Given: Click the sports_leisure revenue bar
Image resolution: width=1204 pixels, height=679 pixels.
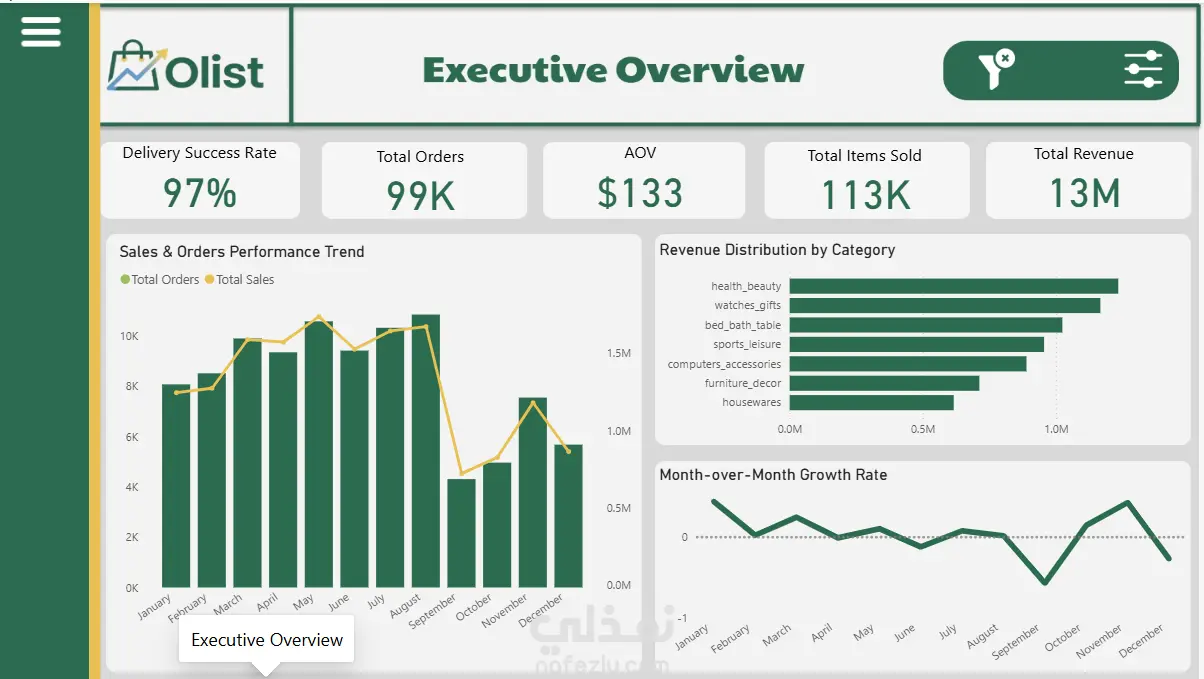Looking at the screenshot, I should 916,344.
